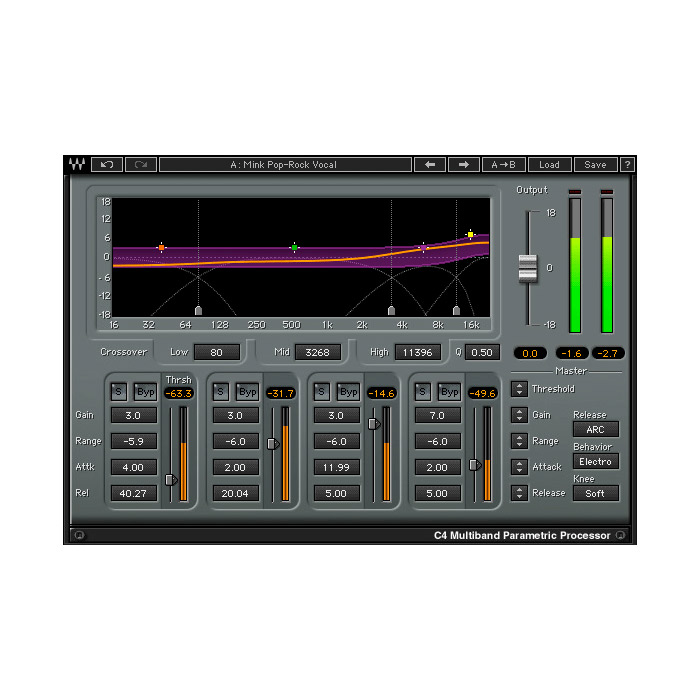Solo band 1 with its S button
This screenshot has height=700, width=700.
118,392
